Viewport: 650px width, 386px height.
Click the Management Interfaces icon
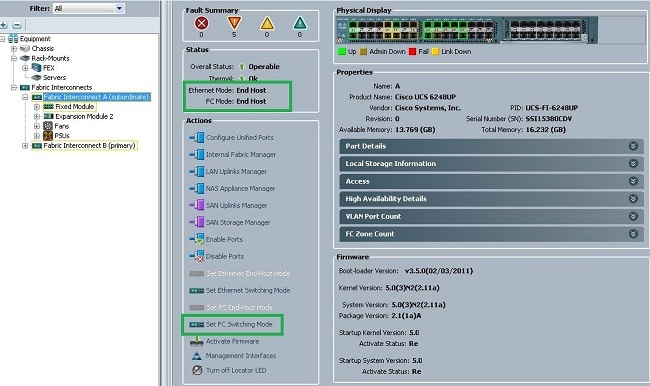[x=196, y=356]
